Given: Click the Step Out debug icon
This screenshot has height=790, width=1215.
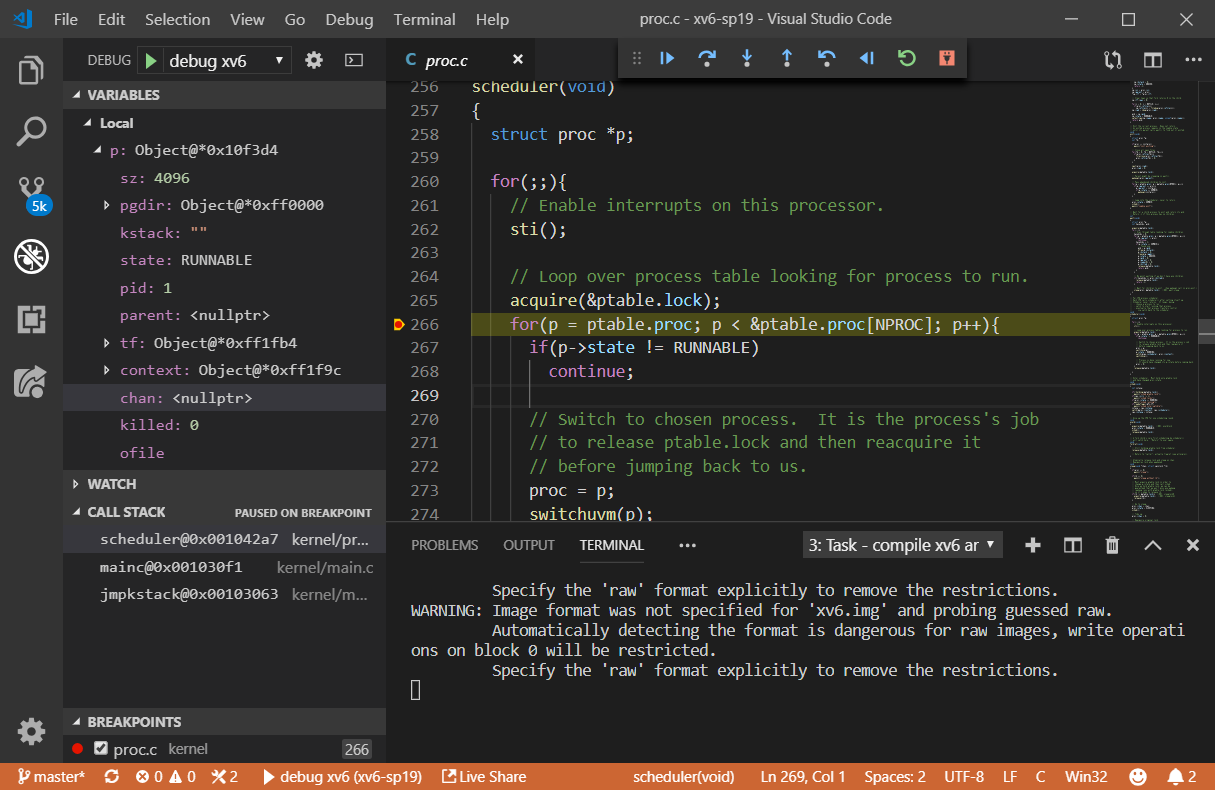Looking at the screenshot, I should point(787,59).
